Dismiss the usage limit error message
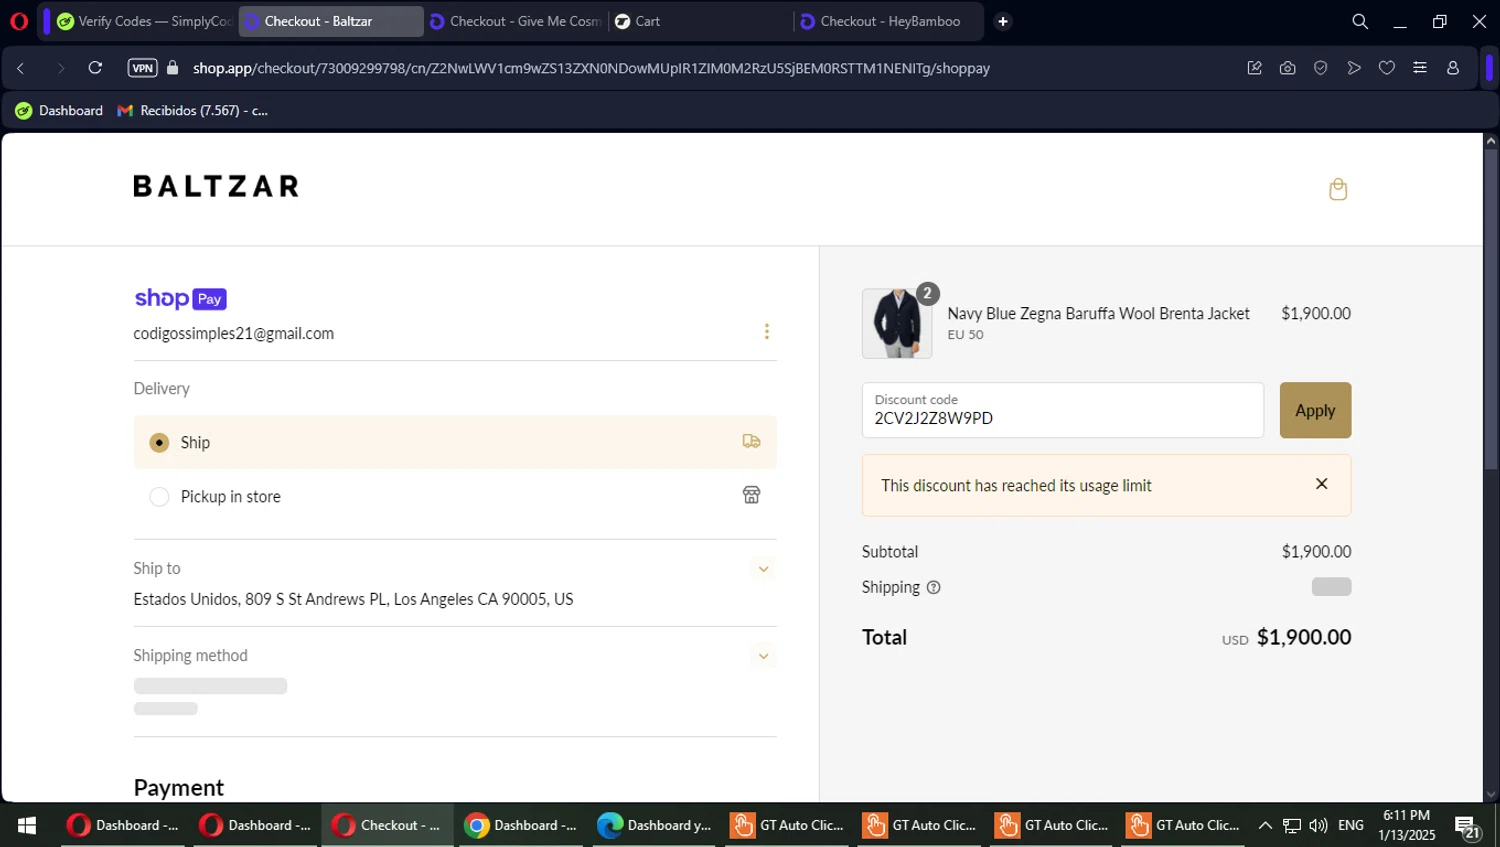 pyautogui.click(x=1321, y=484)
